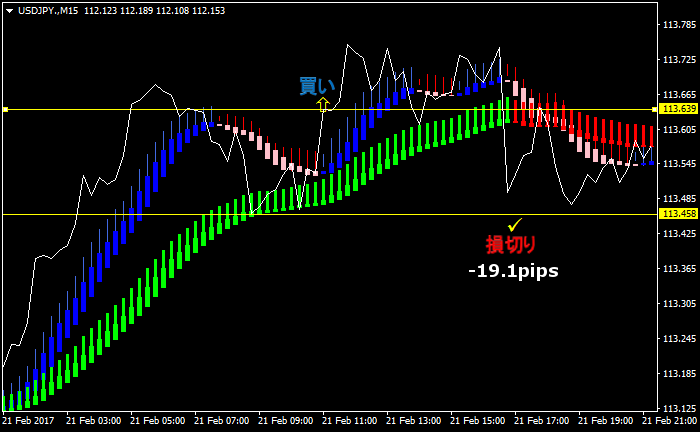Click the 21 Feb 15:00 time label

(478, 421)
